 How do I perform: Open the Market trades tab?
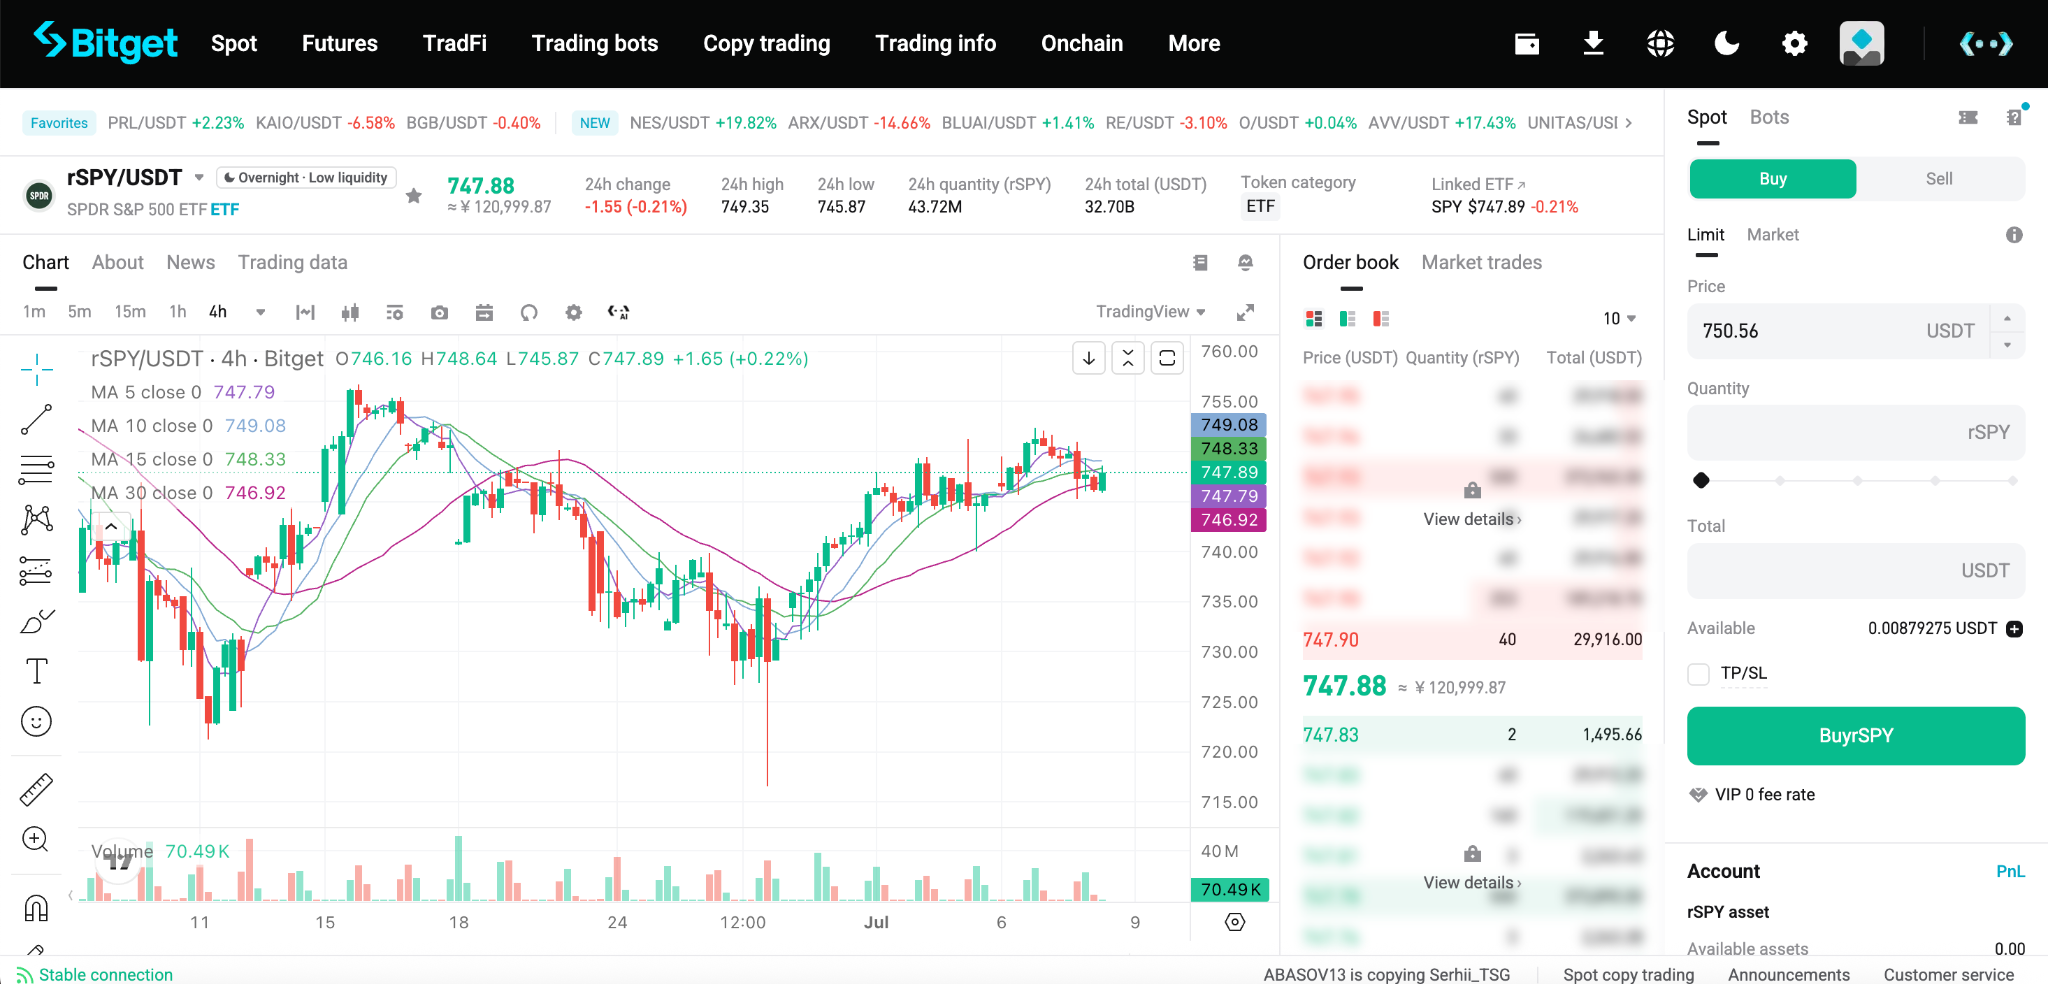point(1482,262)
